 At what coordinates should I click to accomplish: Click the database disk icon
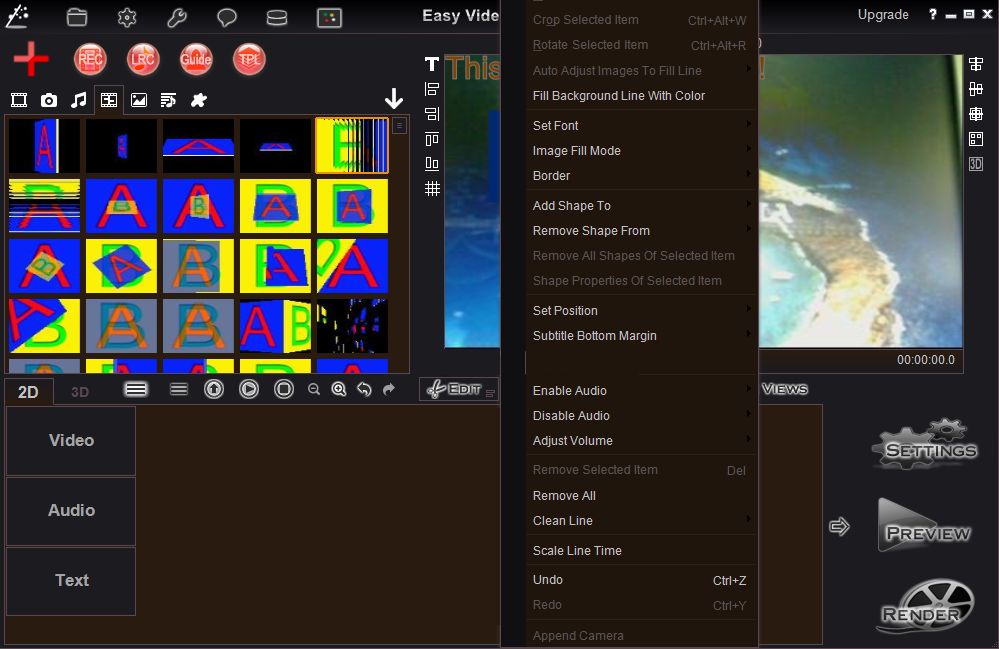tap(277, 18)
